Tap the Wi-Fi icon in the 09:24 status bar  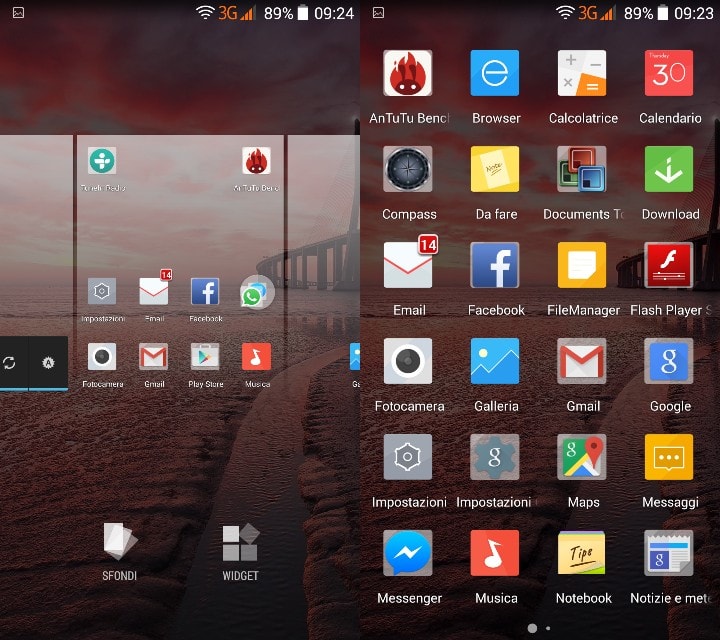204,12
